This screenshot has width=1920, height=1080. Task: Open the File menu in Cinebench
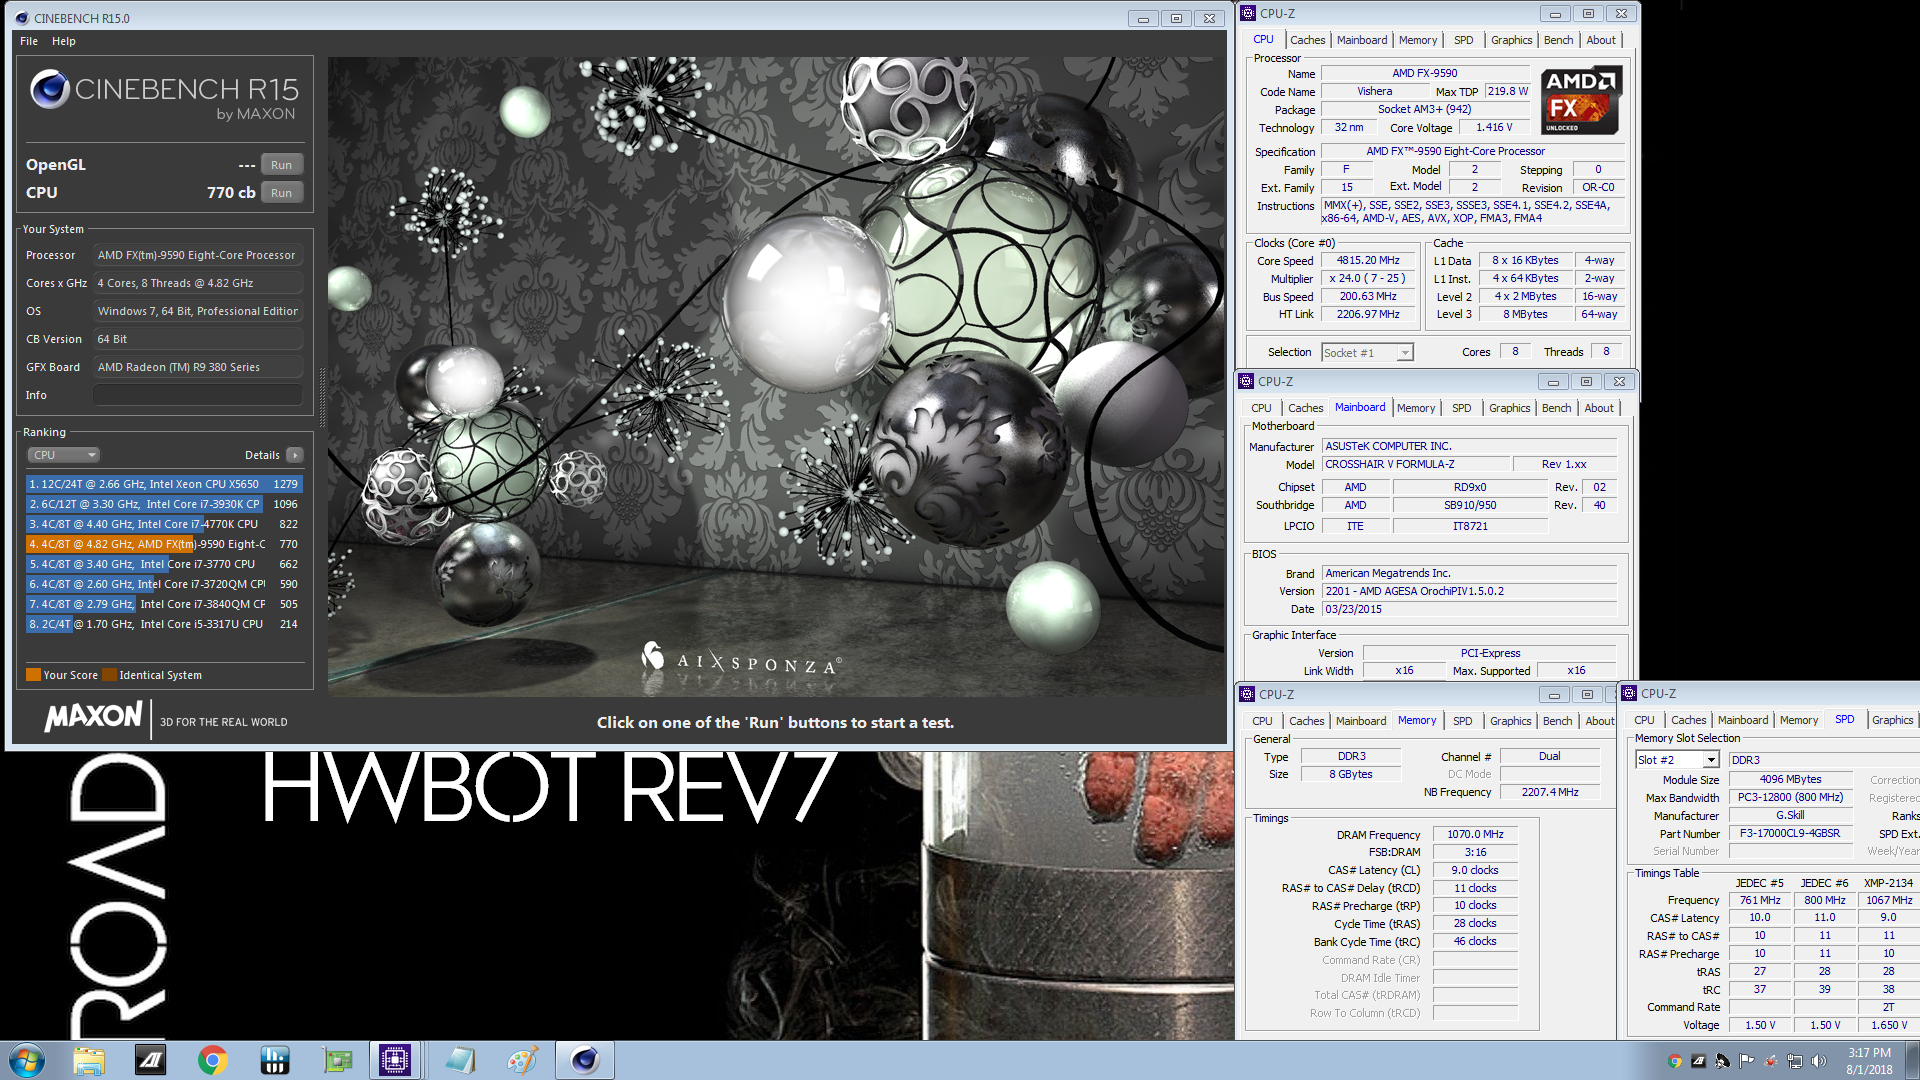click(x=29, y=41)
